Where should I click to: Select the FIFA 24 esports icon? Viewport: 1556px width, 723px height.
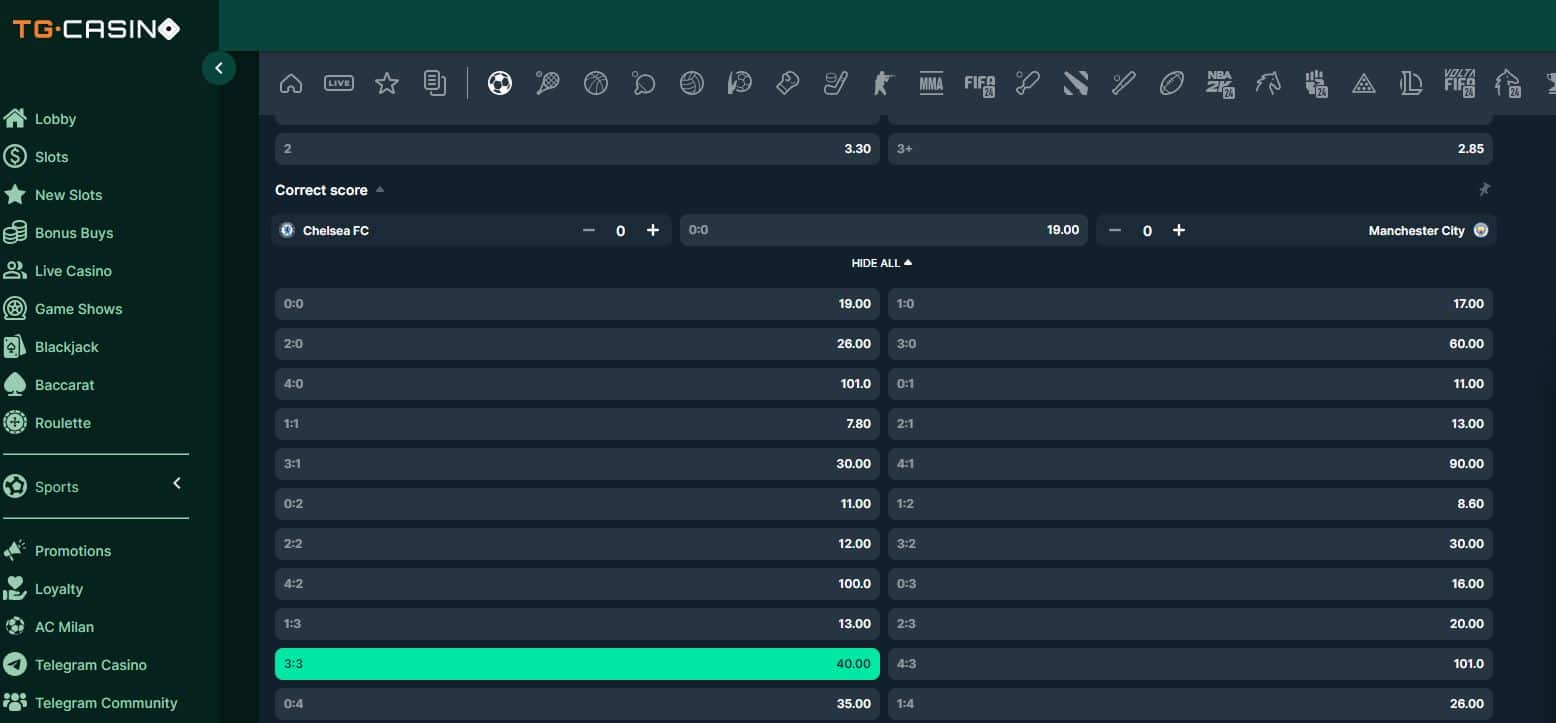[980, 84]
